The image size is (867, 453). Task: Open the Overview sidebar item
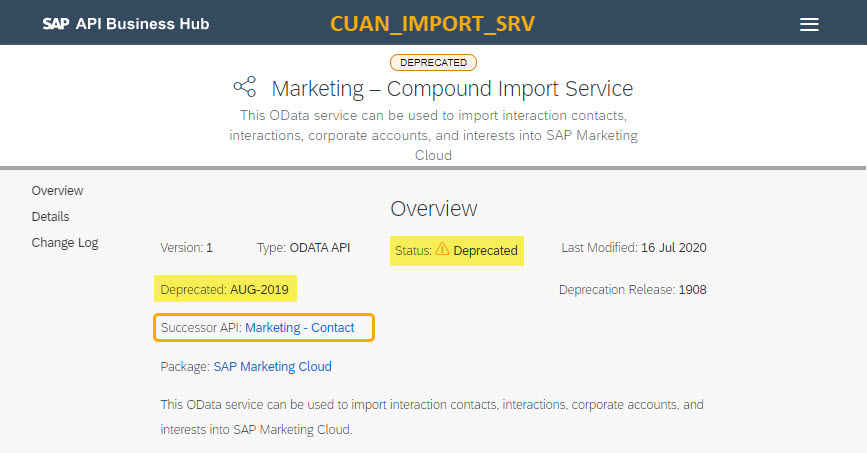coord(57,191)
